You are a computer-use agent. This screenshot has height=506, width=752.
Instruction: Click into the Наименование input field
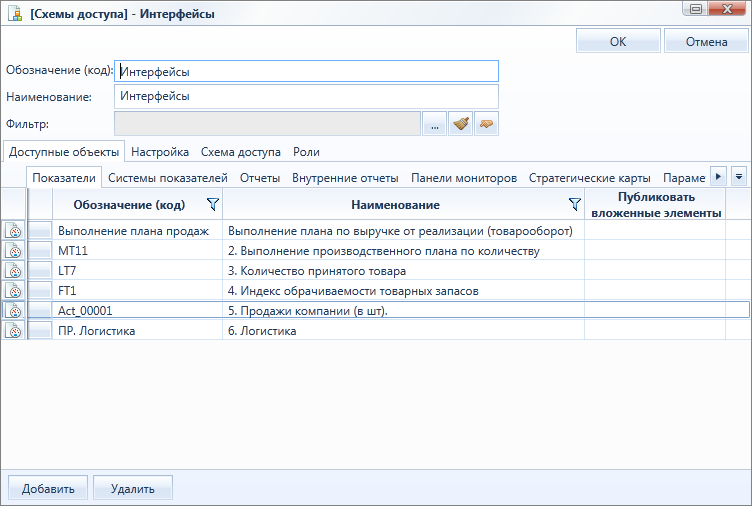(306, 96)
